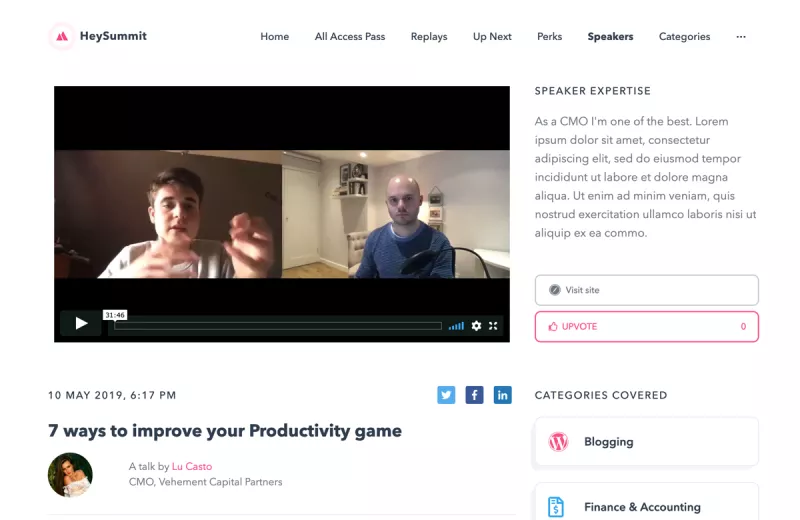Share talk on Twitter
Image resolution: width=800 pixels, height=520 pixels.
point(446,395)
